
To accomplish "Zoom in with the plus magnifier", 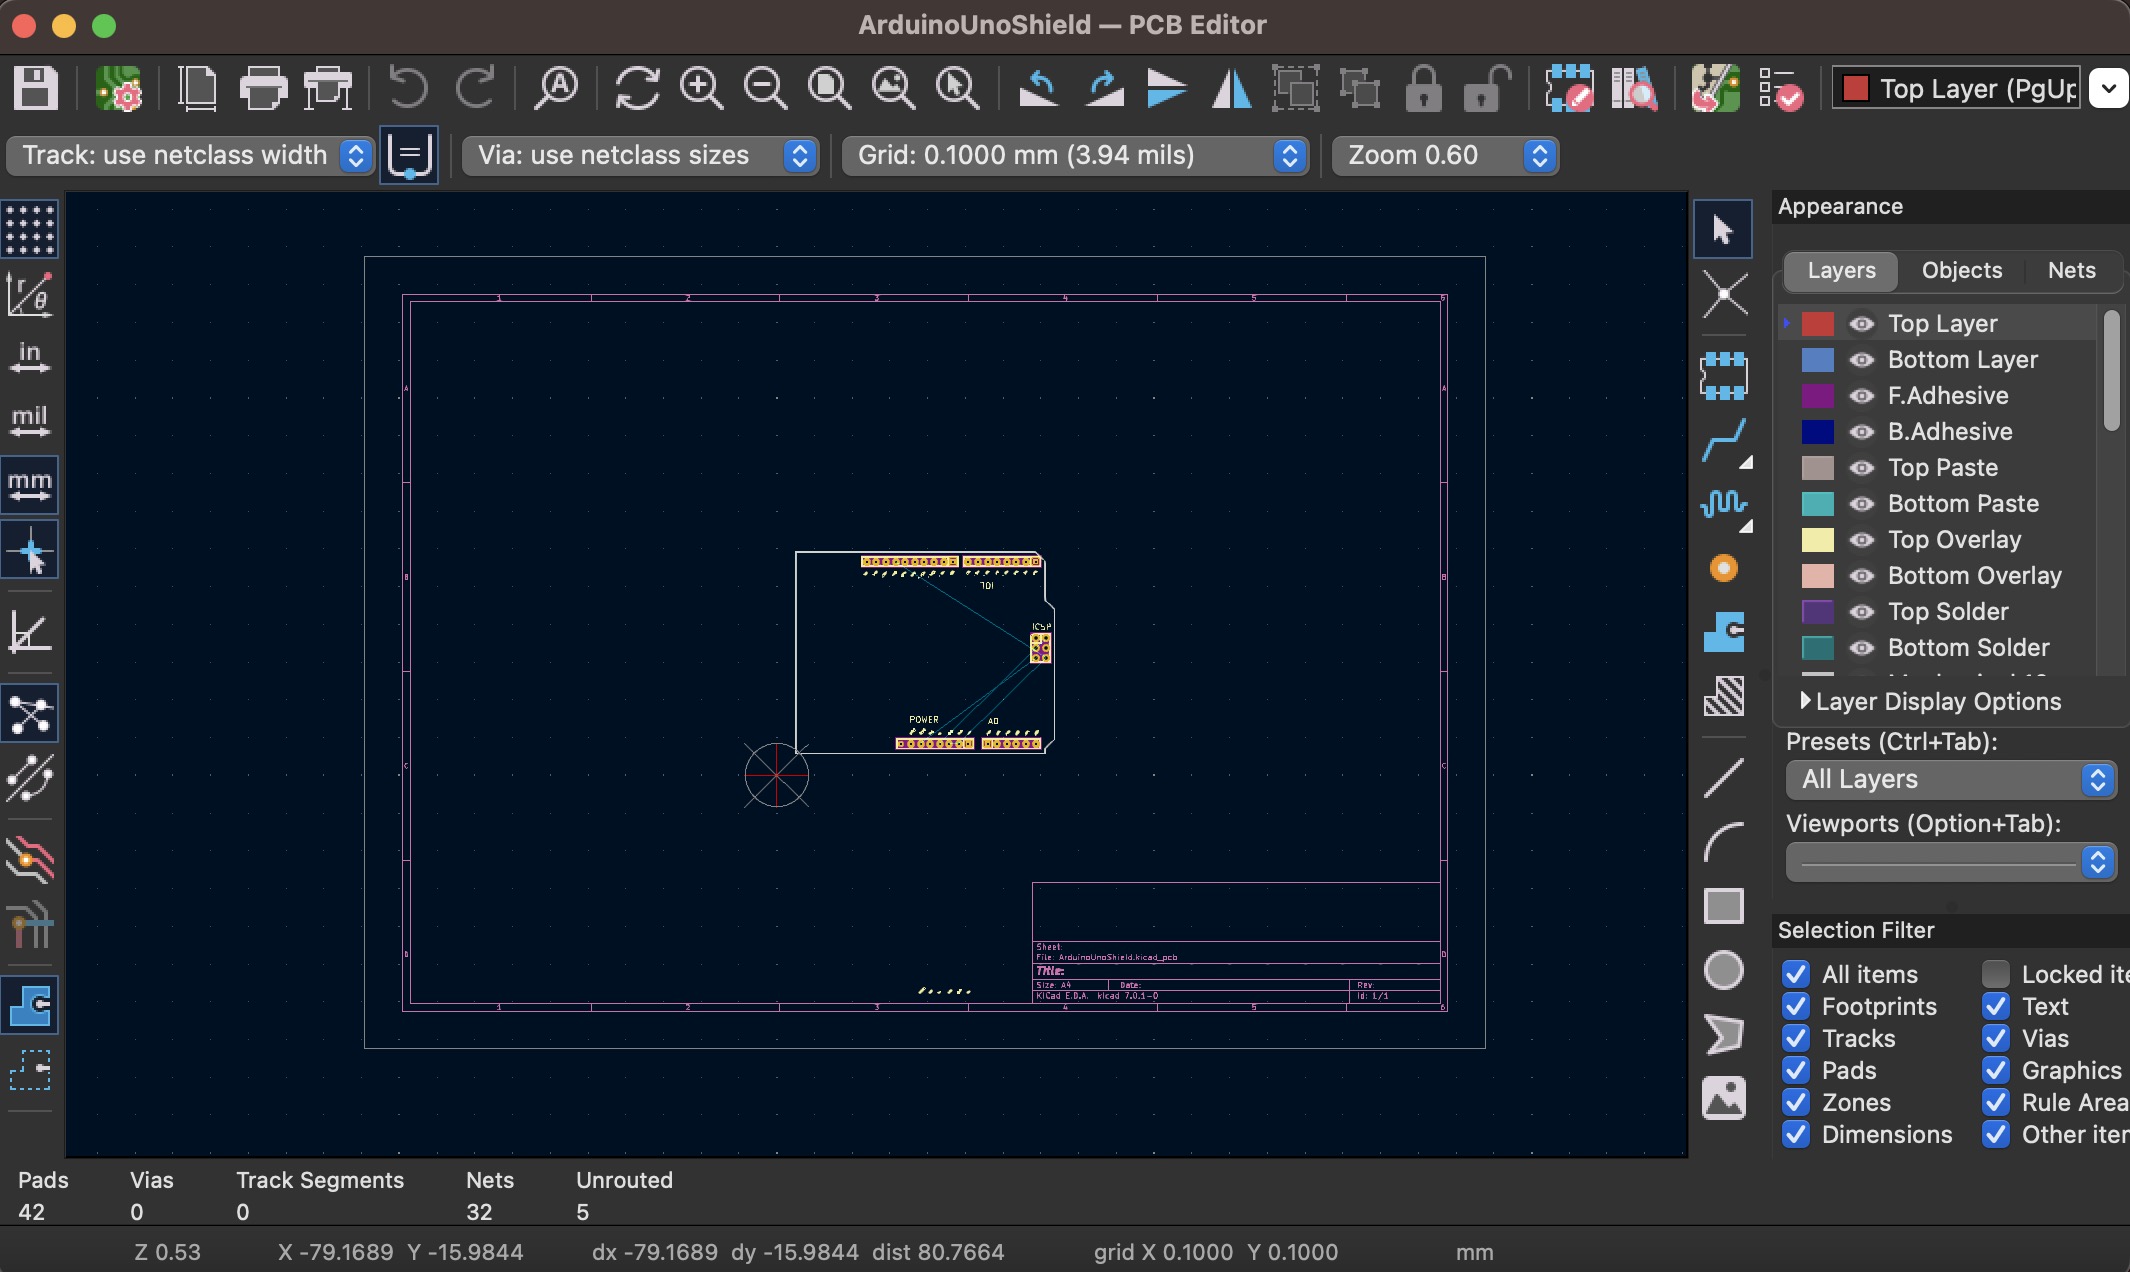I will point(701,89).
